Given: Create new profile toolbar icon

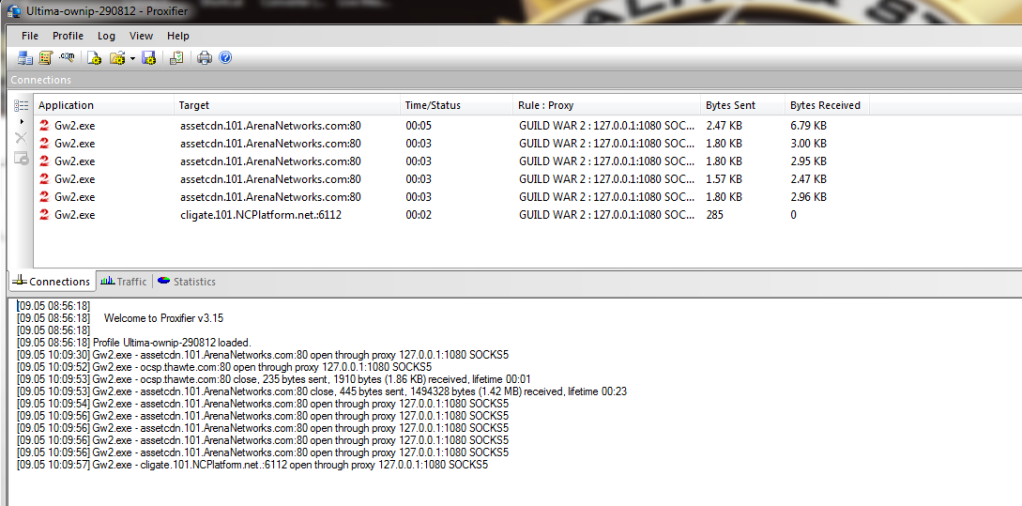Looking at the screenshot, I should [95, 58].
